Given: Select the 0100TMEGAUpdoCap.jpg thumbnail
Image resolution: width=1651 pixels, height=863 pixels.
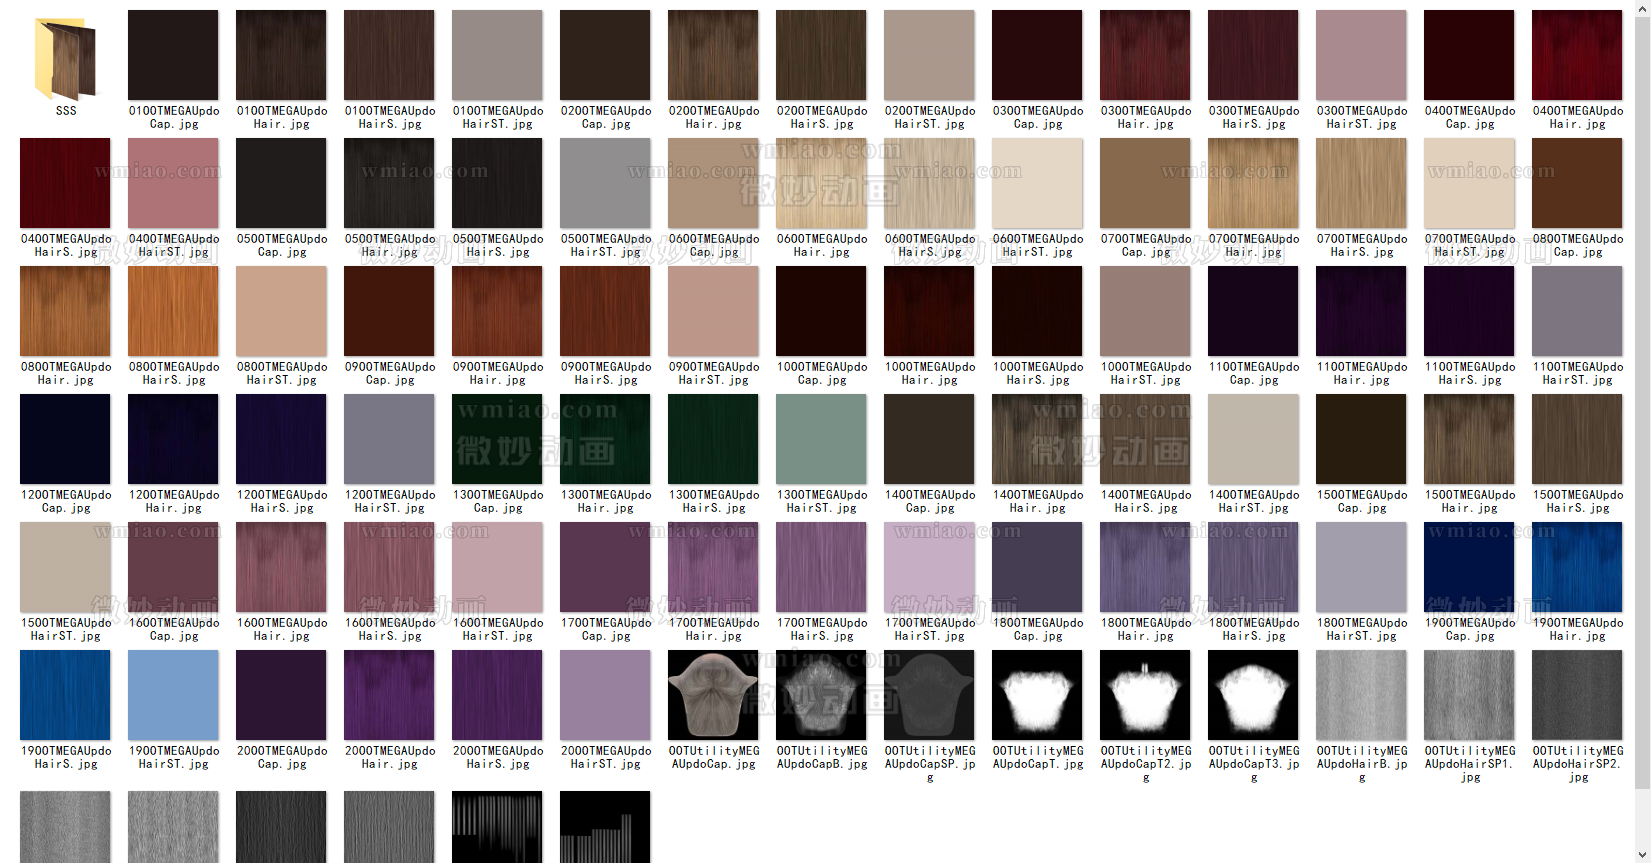Looking at the screenshot, I should coord(173,56).
